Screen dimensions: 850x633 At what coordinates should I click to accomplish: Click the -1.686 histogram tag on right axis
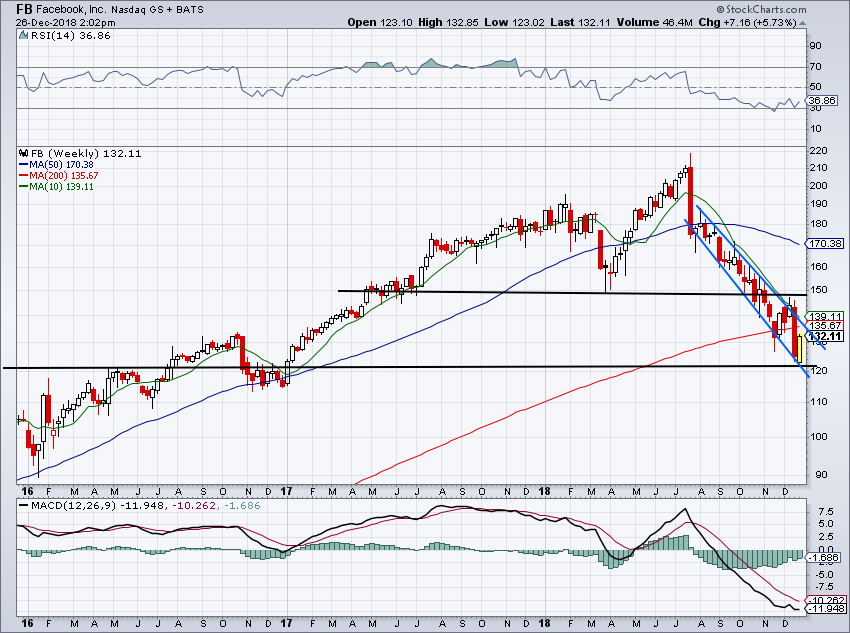click(824, 558)
